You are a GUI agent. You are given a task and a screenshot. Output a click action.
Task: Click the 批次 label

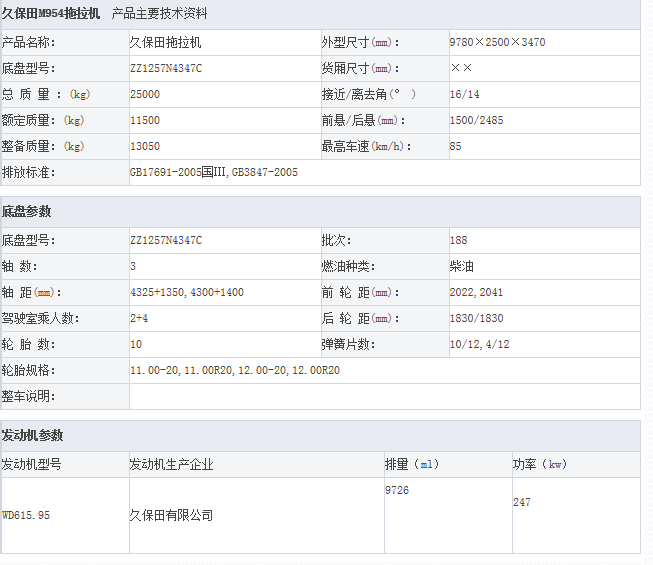tap(336, 240)
